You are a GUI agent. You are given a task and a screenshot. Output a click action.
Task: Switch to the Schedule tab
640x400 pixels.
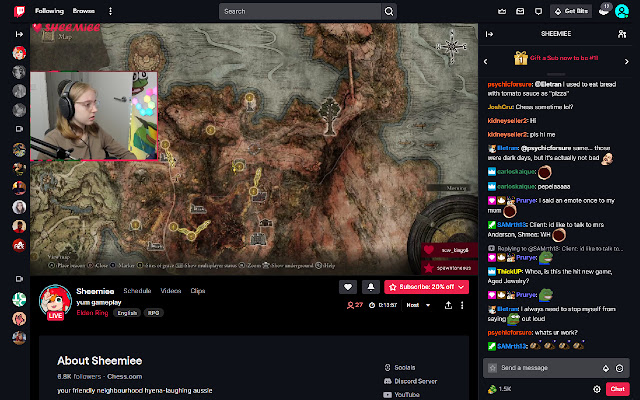click(137, 290)
